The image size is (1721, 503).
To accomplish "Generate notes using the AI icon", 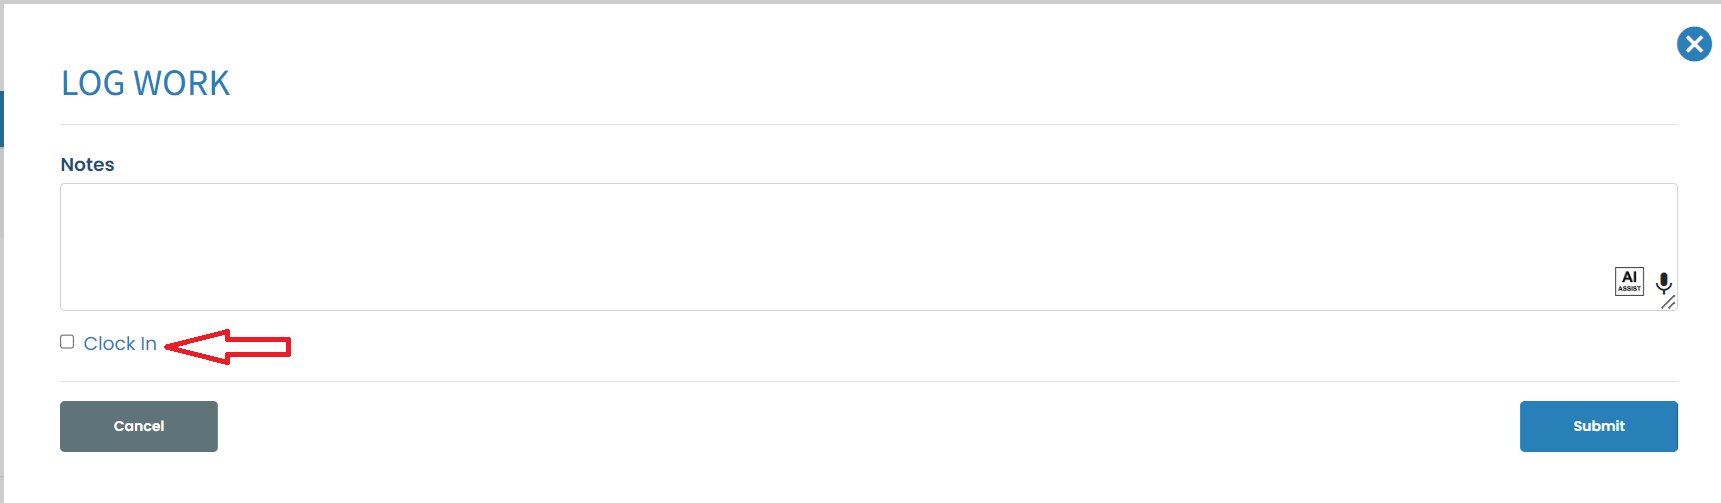I will tap(1629, 281).
